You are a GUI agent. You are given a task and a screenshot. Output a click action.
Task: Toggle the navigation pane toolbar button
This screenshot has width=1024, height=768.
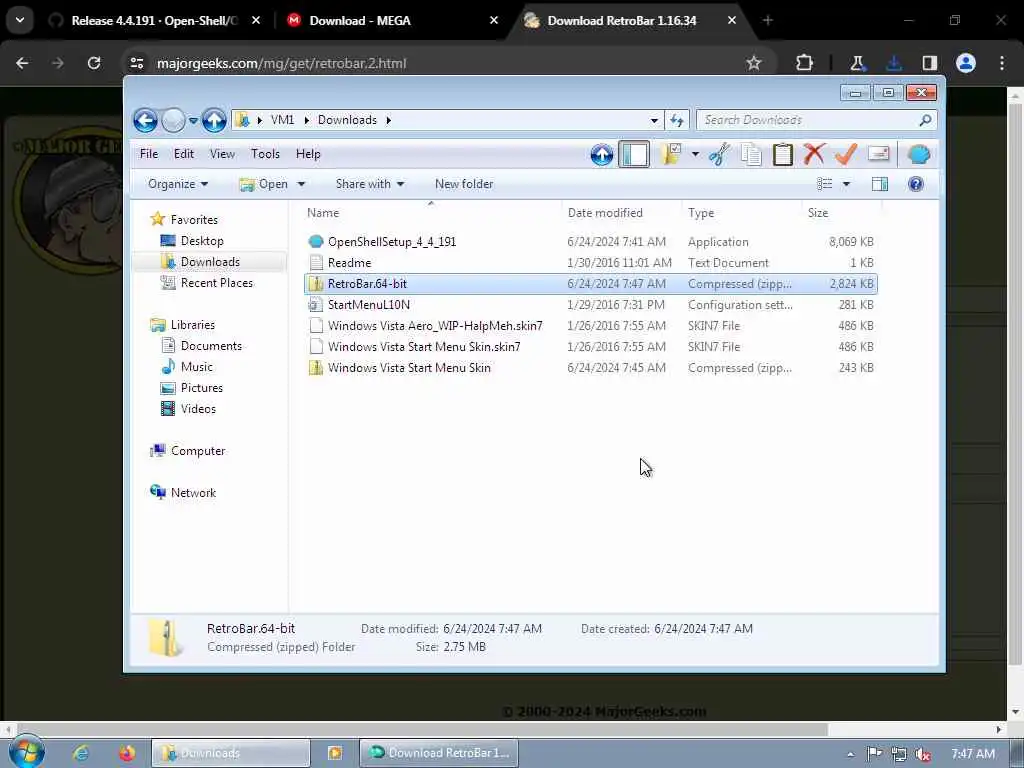click(633, 155)
